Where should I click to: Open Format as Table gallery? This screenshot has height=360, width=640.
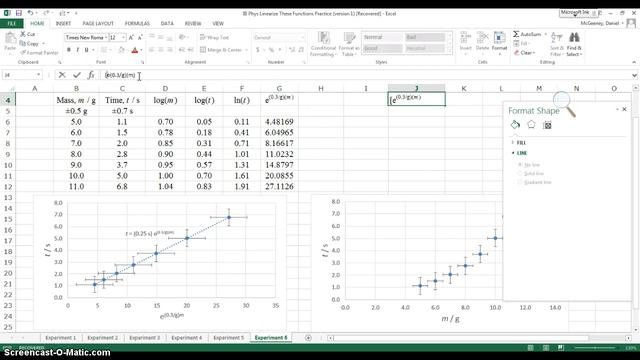349,44
